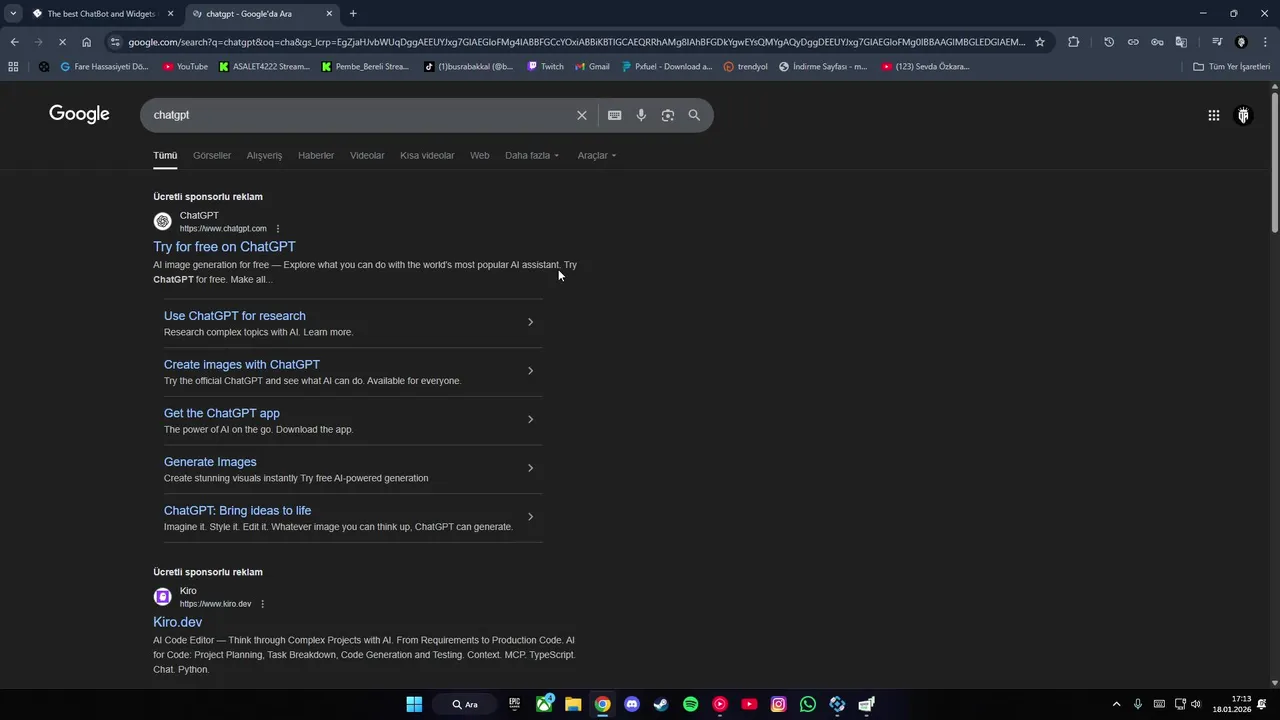Click into the Google search input field

[360, 115]
